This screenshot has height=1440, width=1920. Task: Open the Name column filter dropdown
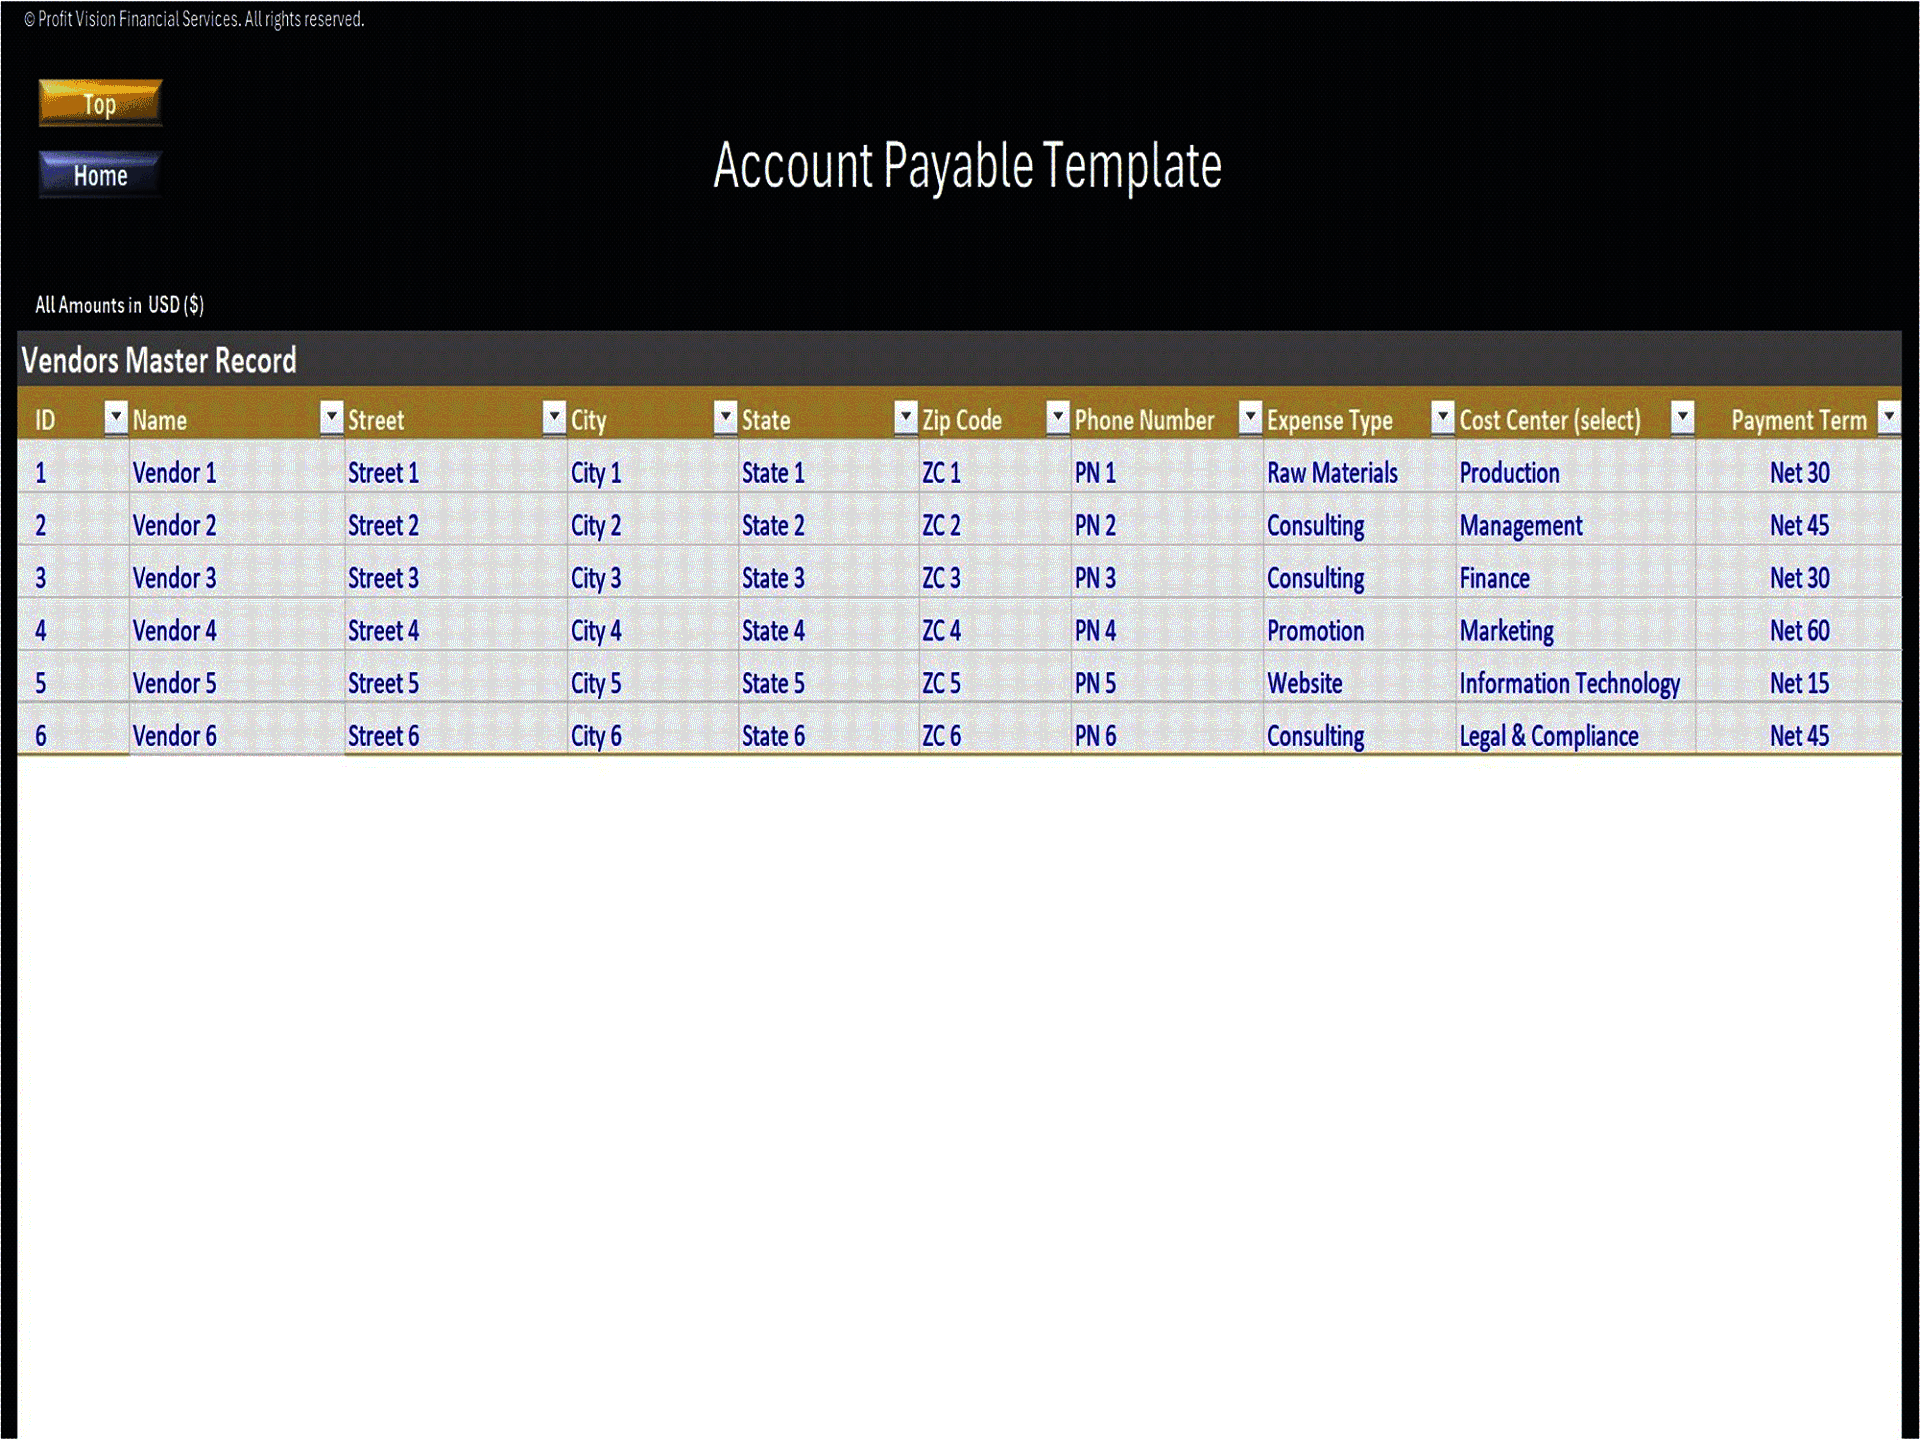331,417
